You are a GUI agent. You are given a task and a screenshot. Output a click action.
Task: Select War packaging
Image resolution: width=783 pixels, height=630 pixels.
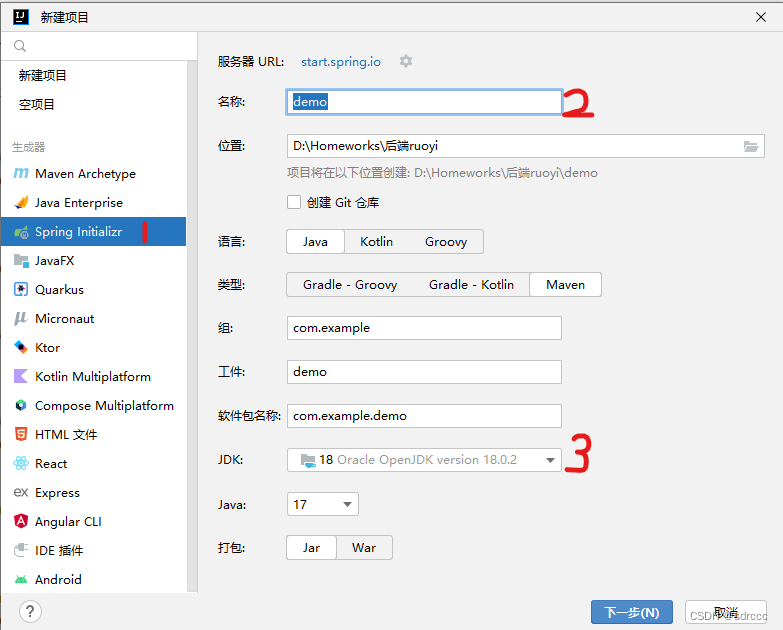coord(364,548)
